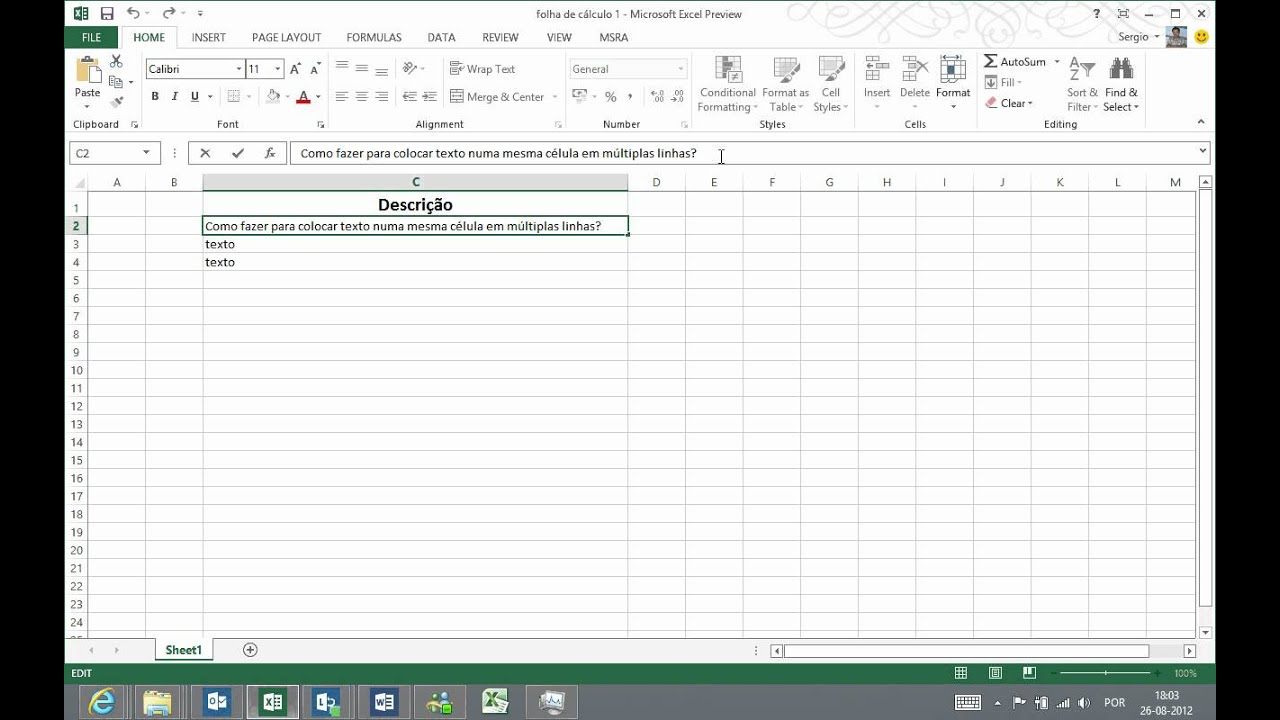1280x720 pixels.
Task: Apply Comma Style number format
Action: 630,97
